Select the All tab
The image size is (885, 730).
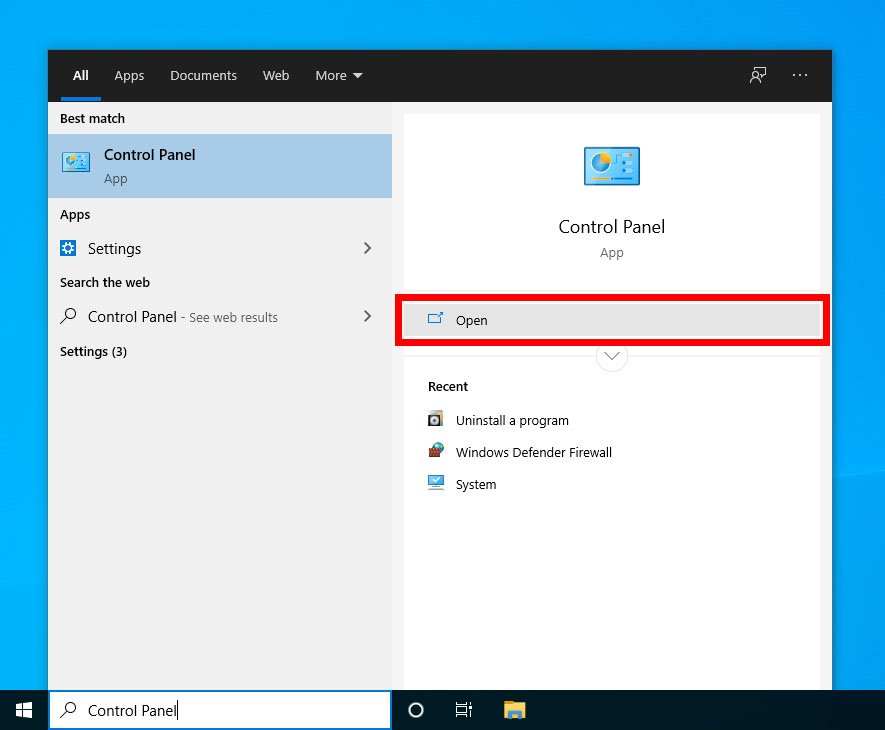coord(81,76)
